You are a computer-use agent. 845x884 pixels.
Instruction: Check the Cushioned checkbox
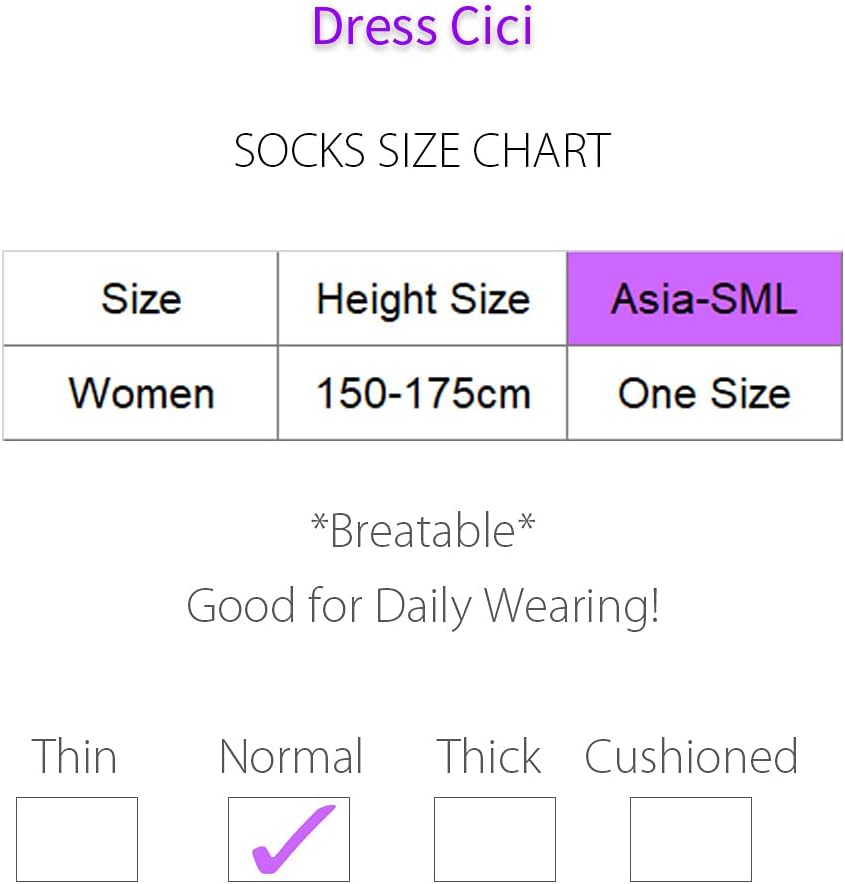click(691, 839)
